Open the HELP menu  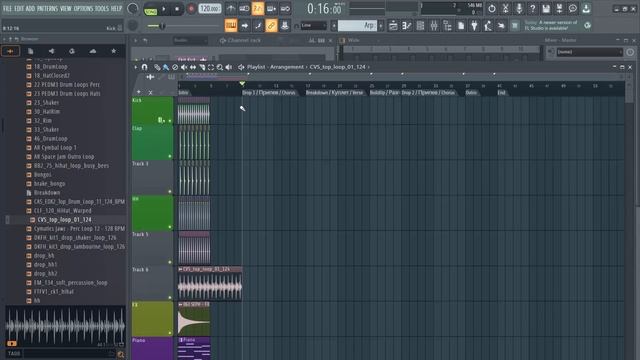coord(116,9)
